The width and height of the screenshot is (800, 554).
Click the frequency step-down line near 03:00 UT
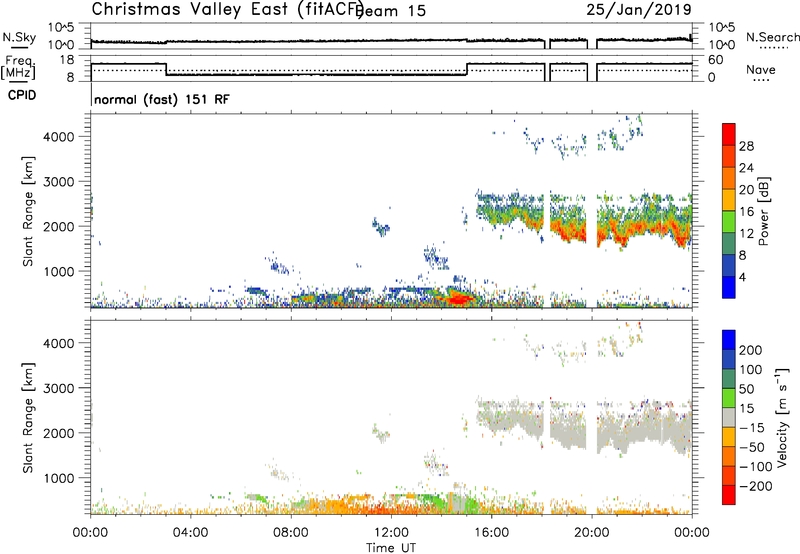[x=166, y=69]
